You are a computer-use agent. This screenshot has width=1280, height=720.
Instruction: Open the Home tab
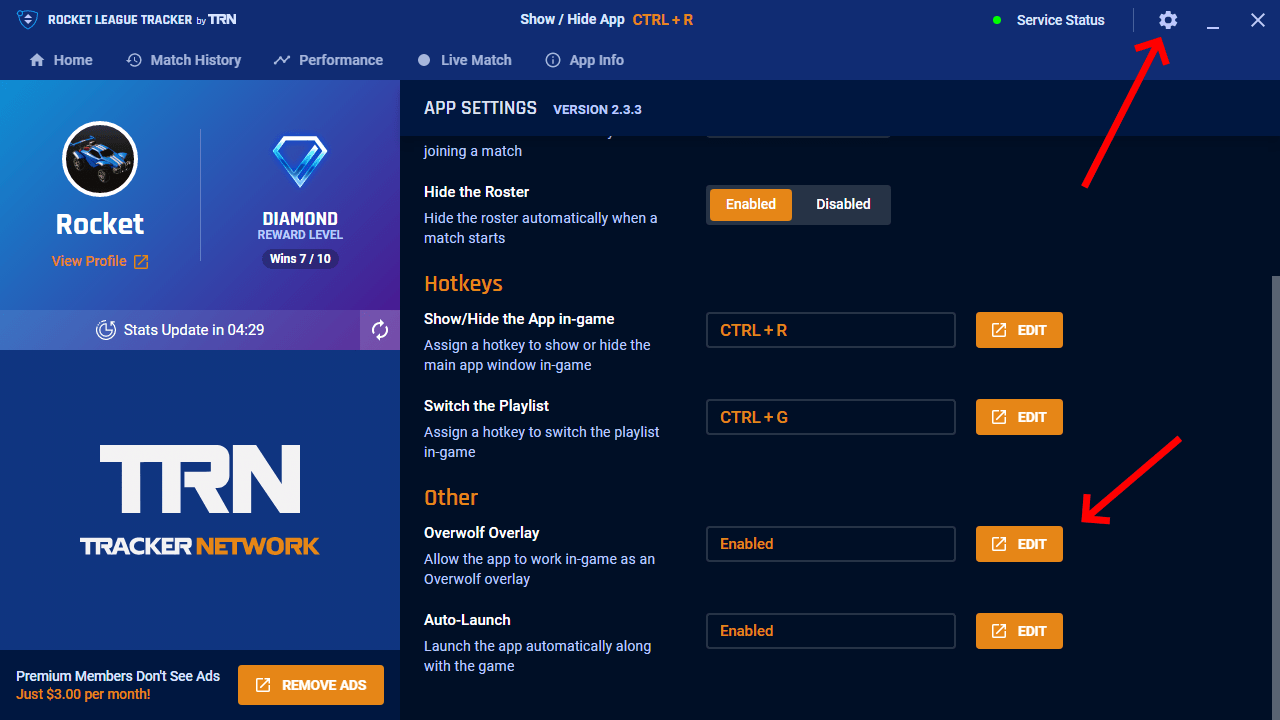click(x=61, y=60)
